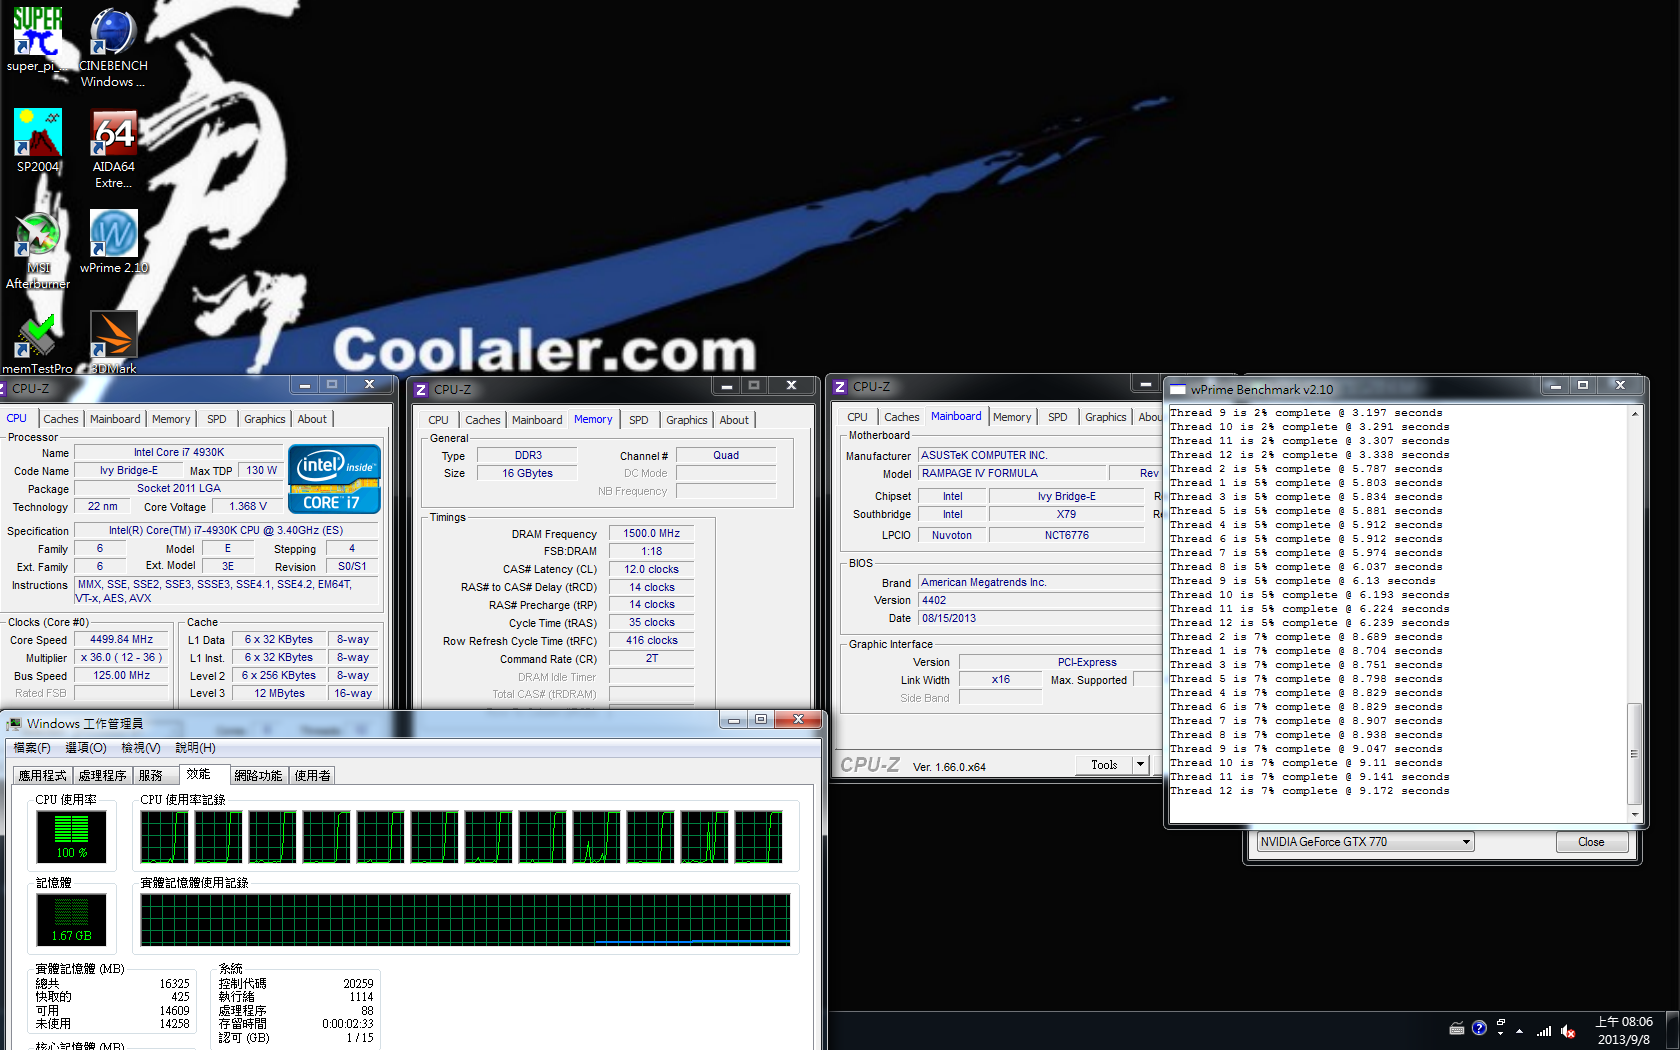The height and width of the screenshot is (1050, 1680).
Task: Click the Windows Task Manager title bar icon
Action: point(14,723)
